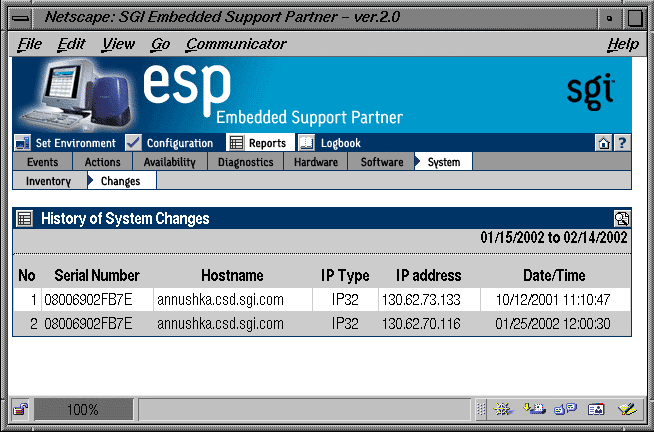Click the 100% progress indicator
654x432 pixels.
tap(83, 409)
